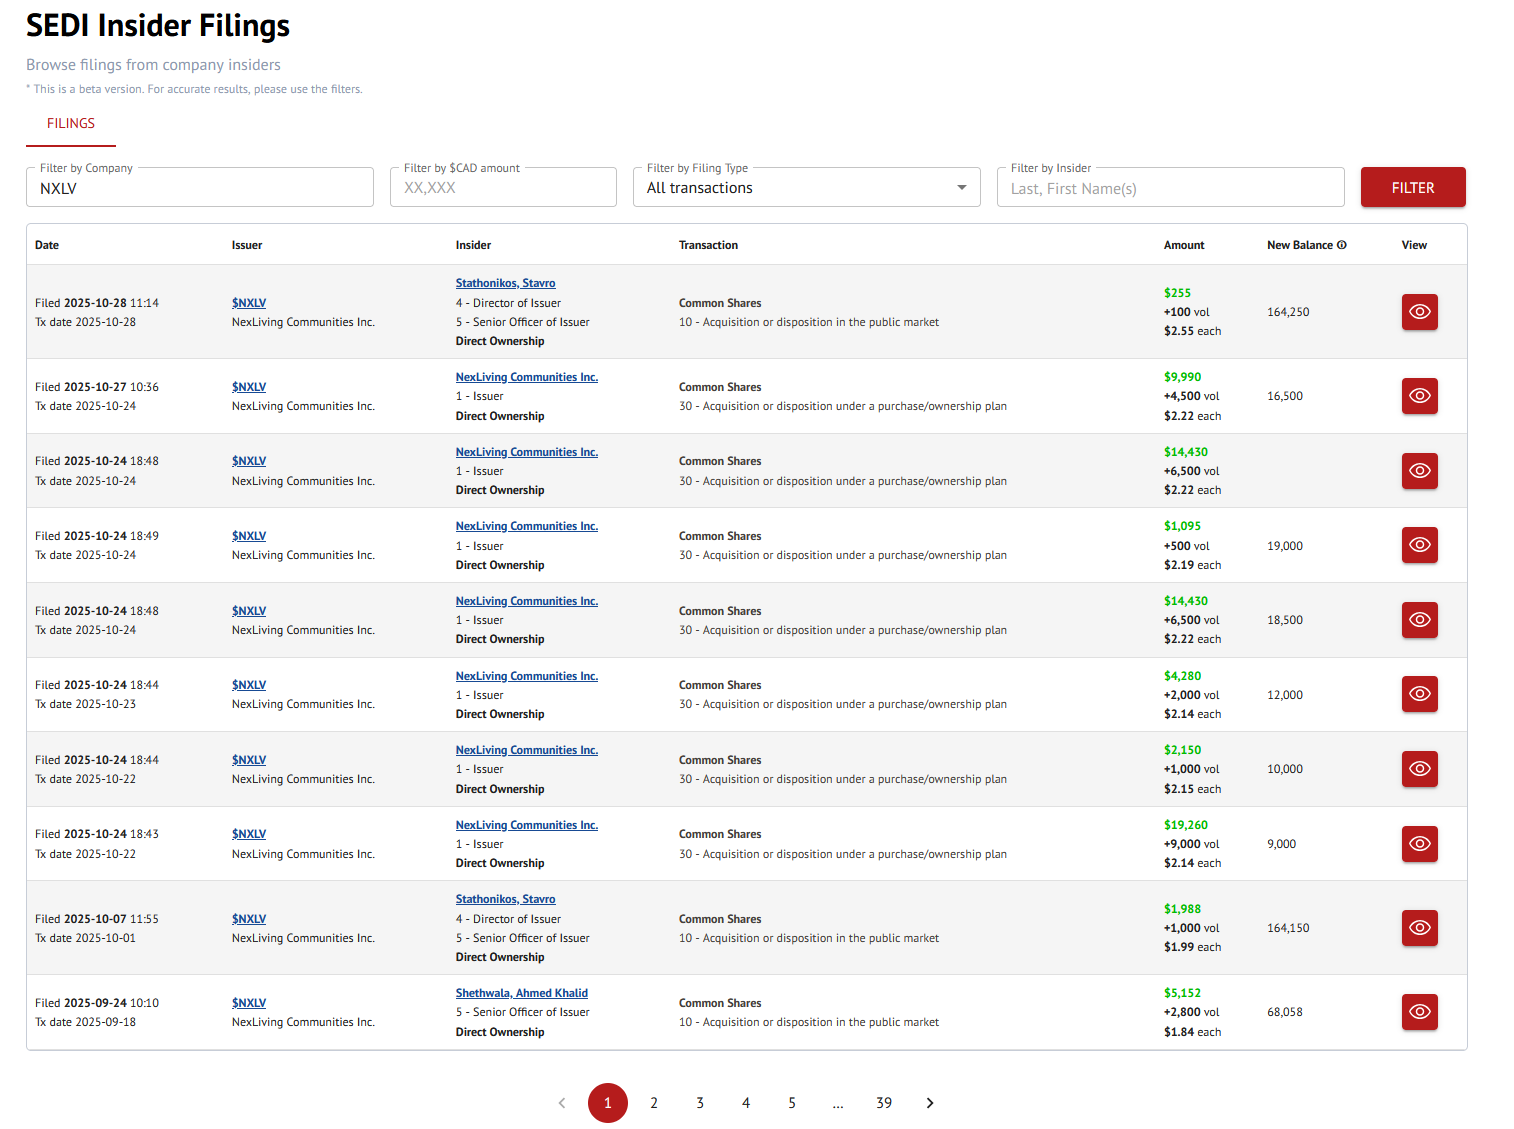This screenshot has height=1129, width=1514.
Task: Click the Date column header
Action: (x=47, y=245)
